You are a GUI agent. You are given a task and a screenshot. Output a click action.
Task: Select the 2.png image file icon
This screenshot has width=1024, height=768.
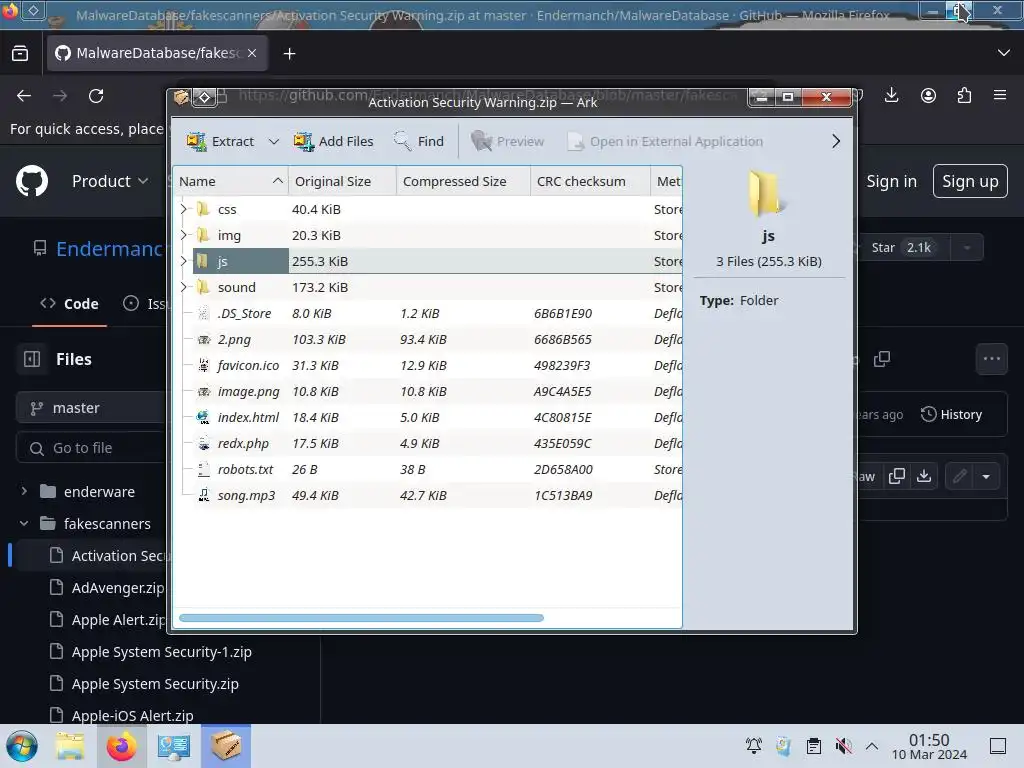(204, 340)
